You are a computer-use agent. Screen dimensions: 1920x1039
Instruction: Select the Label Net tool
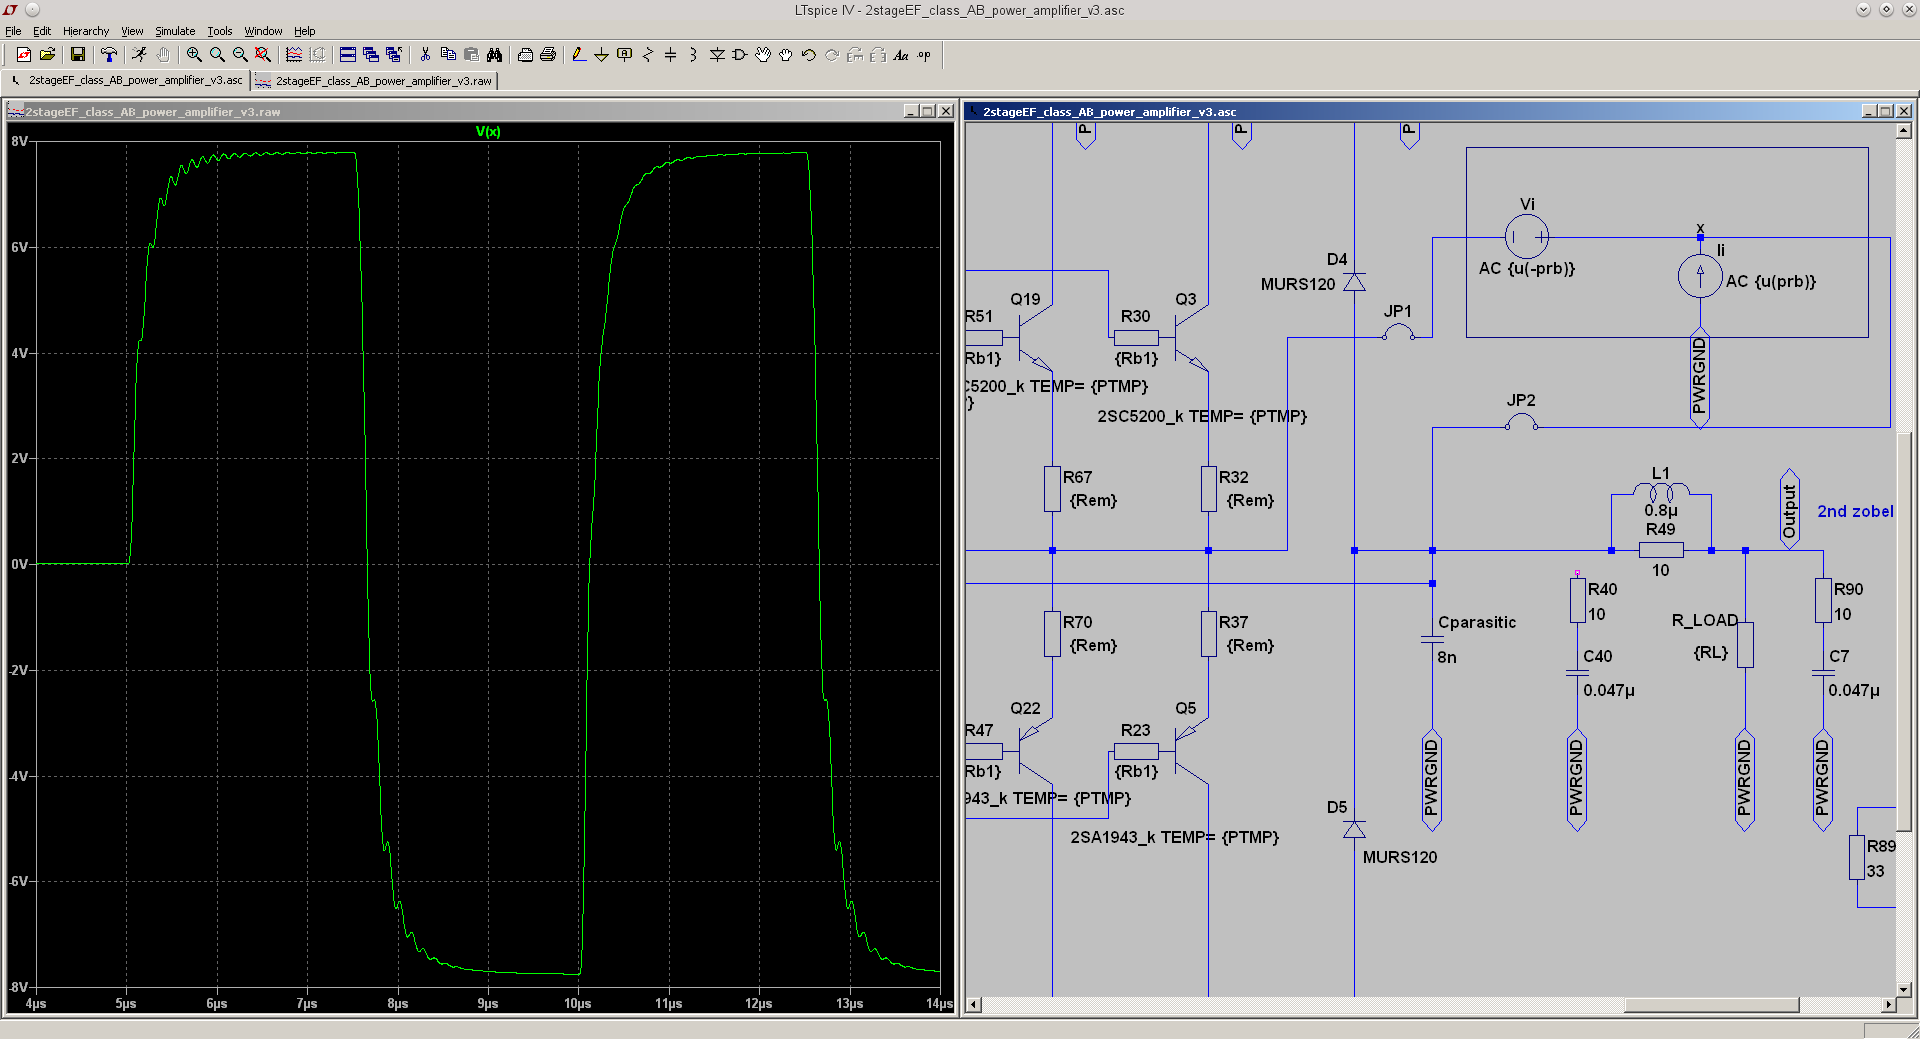coord(625,55)
